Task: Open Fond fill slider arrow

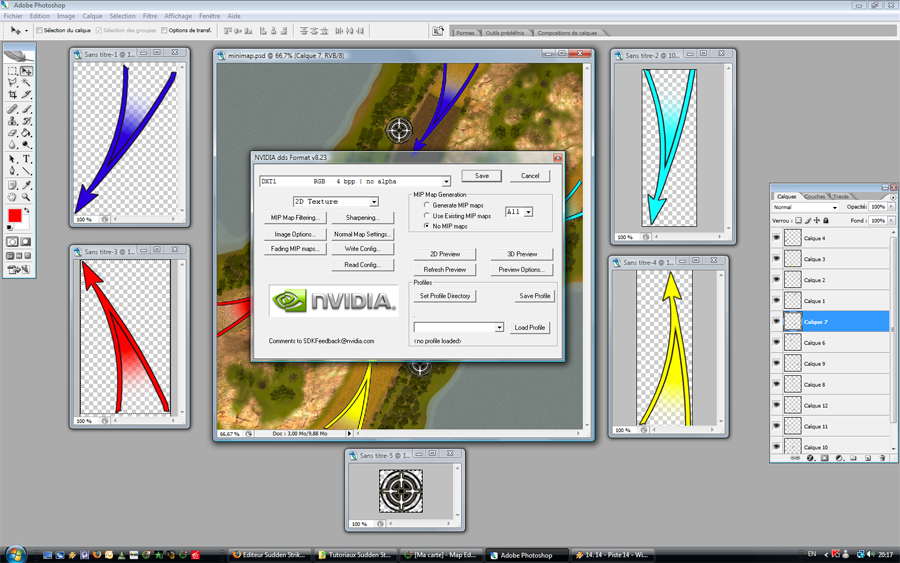Action: (891, 220)
